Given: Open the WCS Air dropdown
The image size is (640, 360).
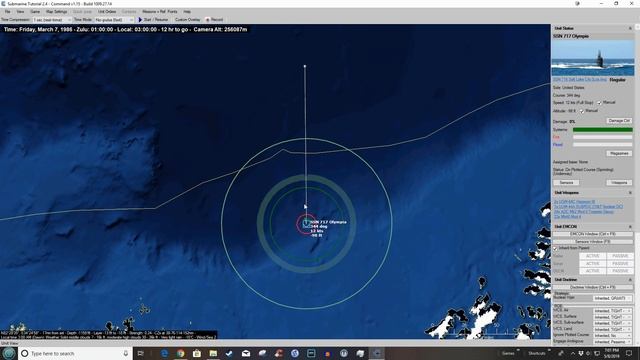Looking at the screenshot, I should (612, 311).
